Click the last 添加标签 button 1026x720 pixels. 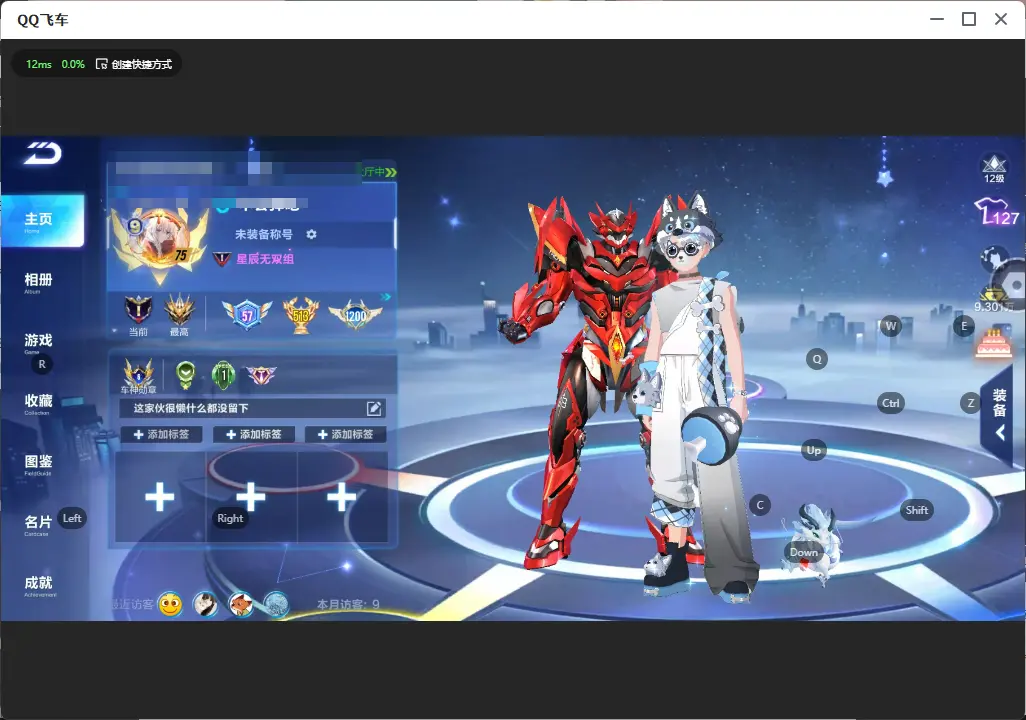pos(345,435)
